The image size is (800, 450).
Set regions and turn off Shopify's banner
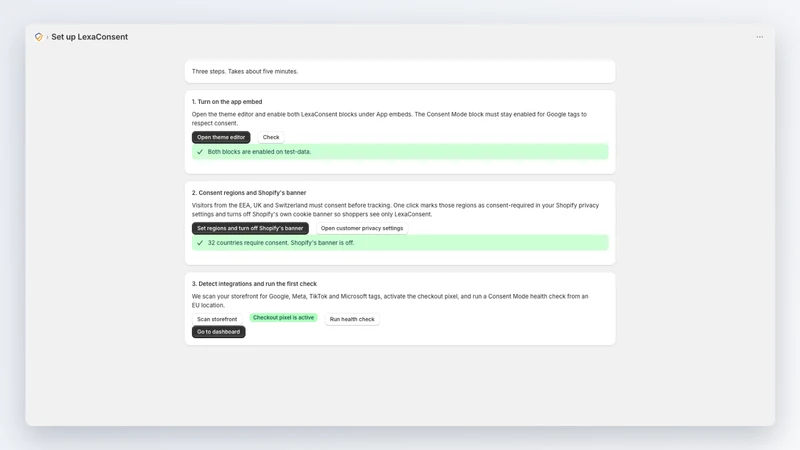point(250,228)
